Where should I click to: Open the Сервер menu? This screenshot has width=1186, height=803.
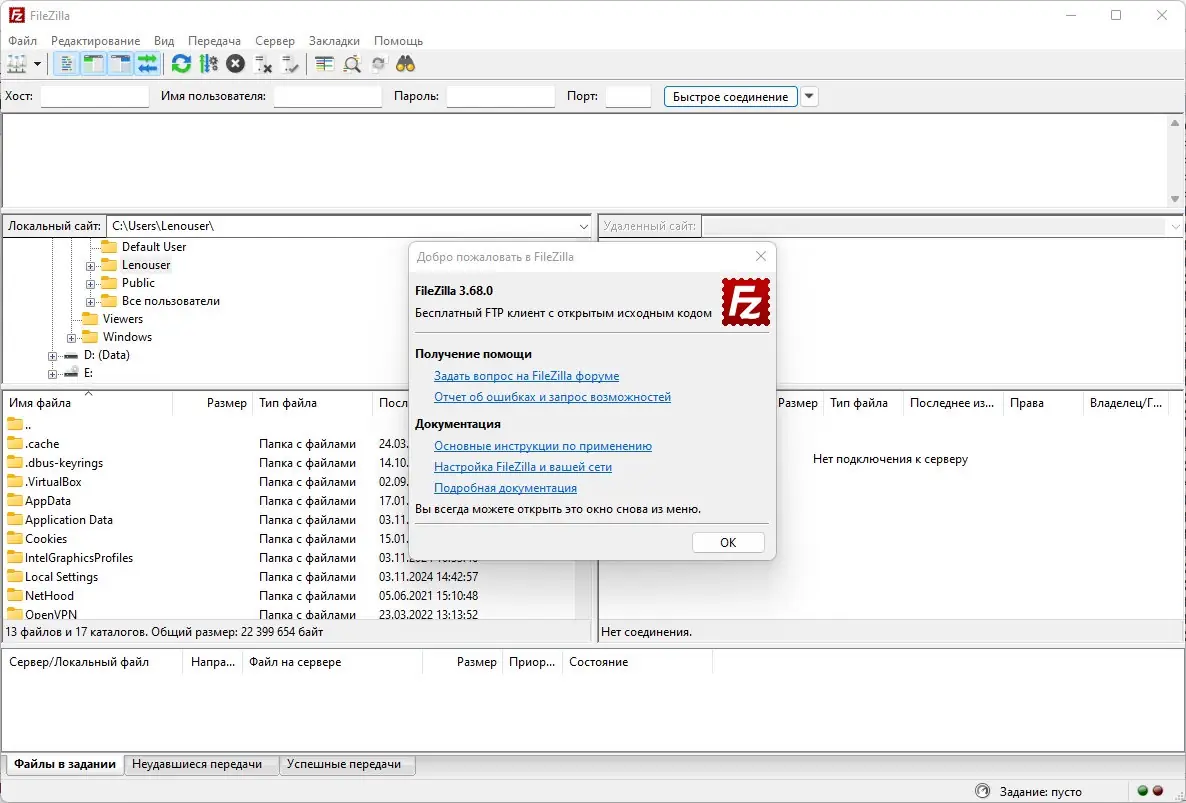(x=275, y=41)
